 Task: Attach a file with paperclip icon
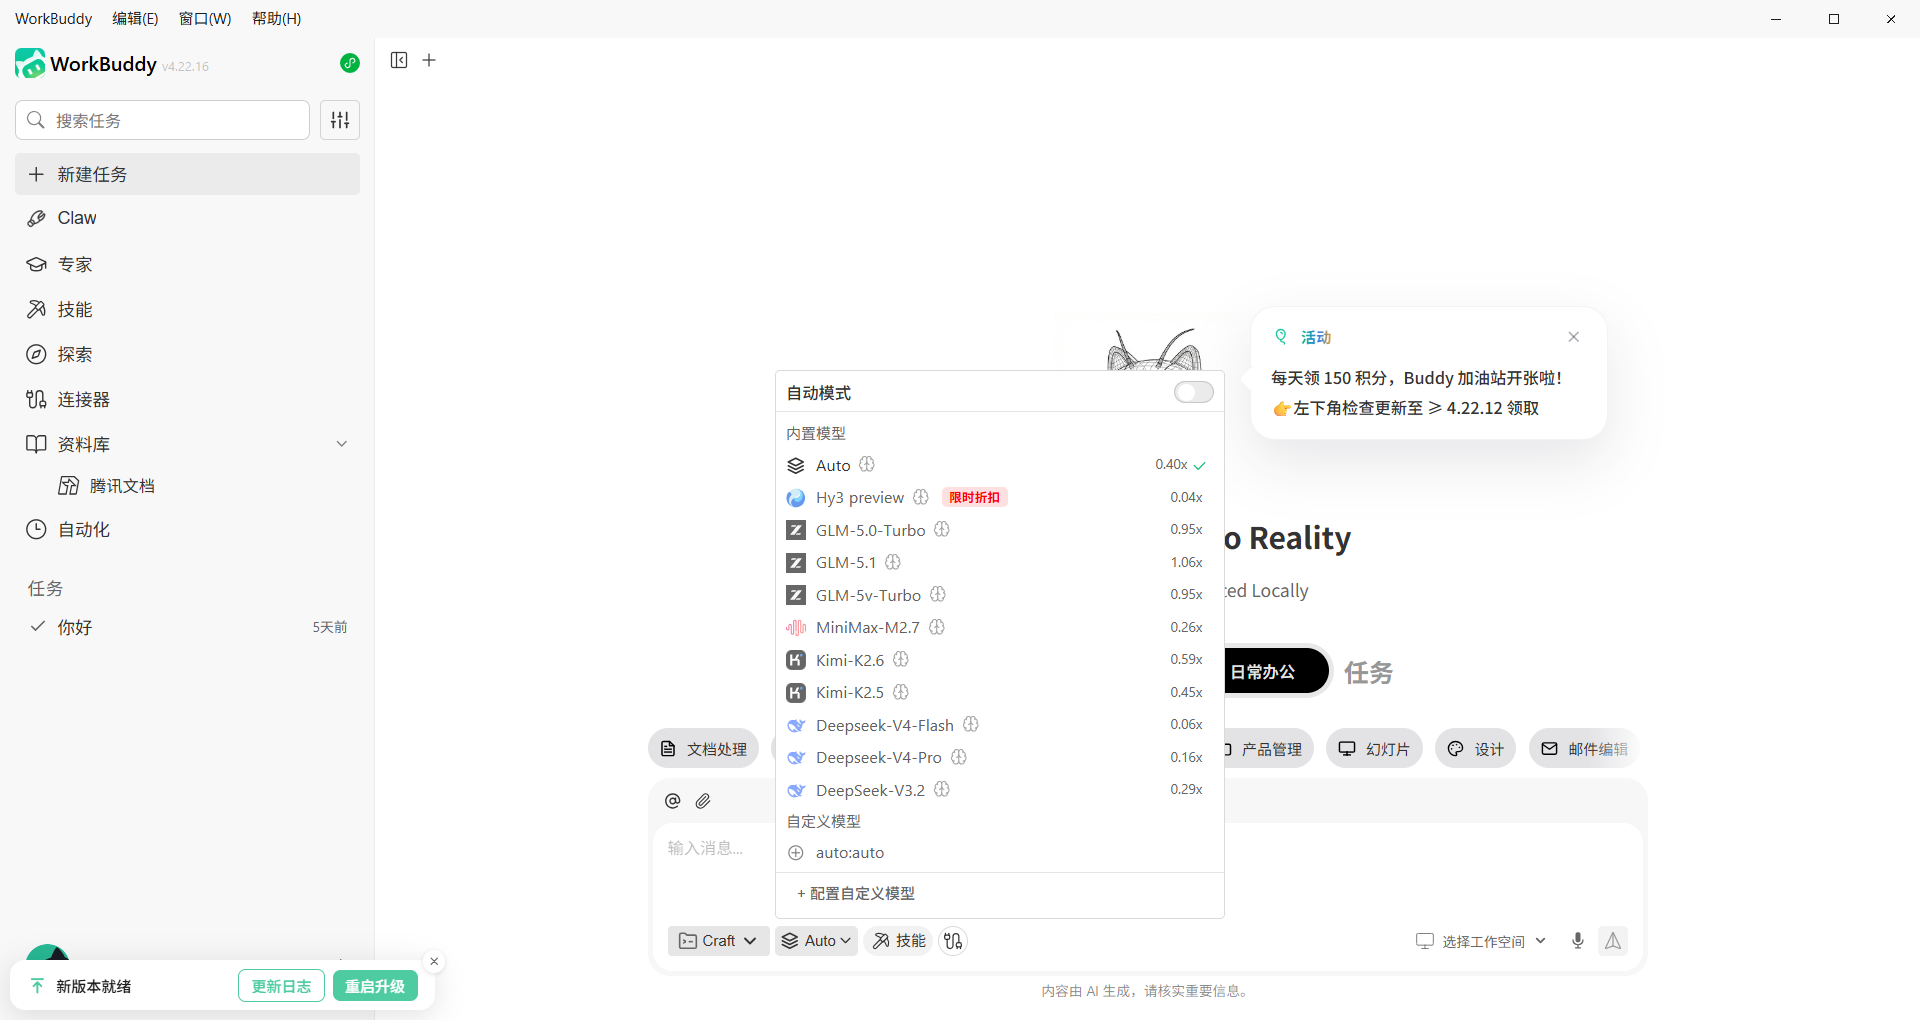point(703,801)
